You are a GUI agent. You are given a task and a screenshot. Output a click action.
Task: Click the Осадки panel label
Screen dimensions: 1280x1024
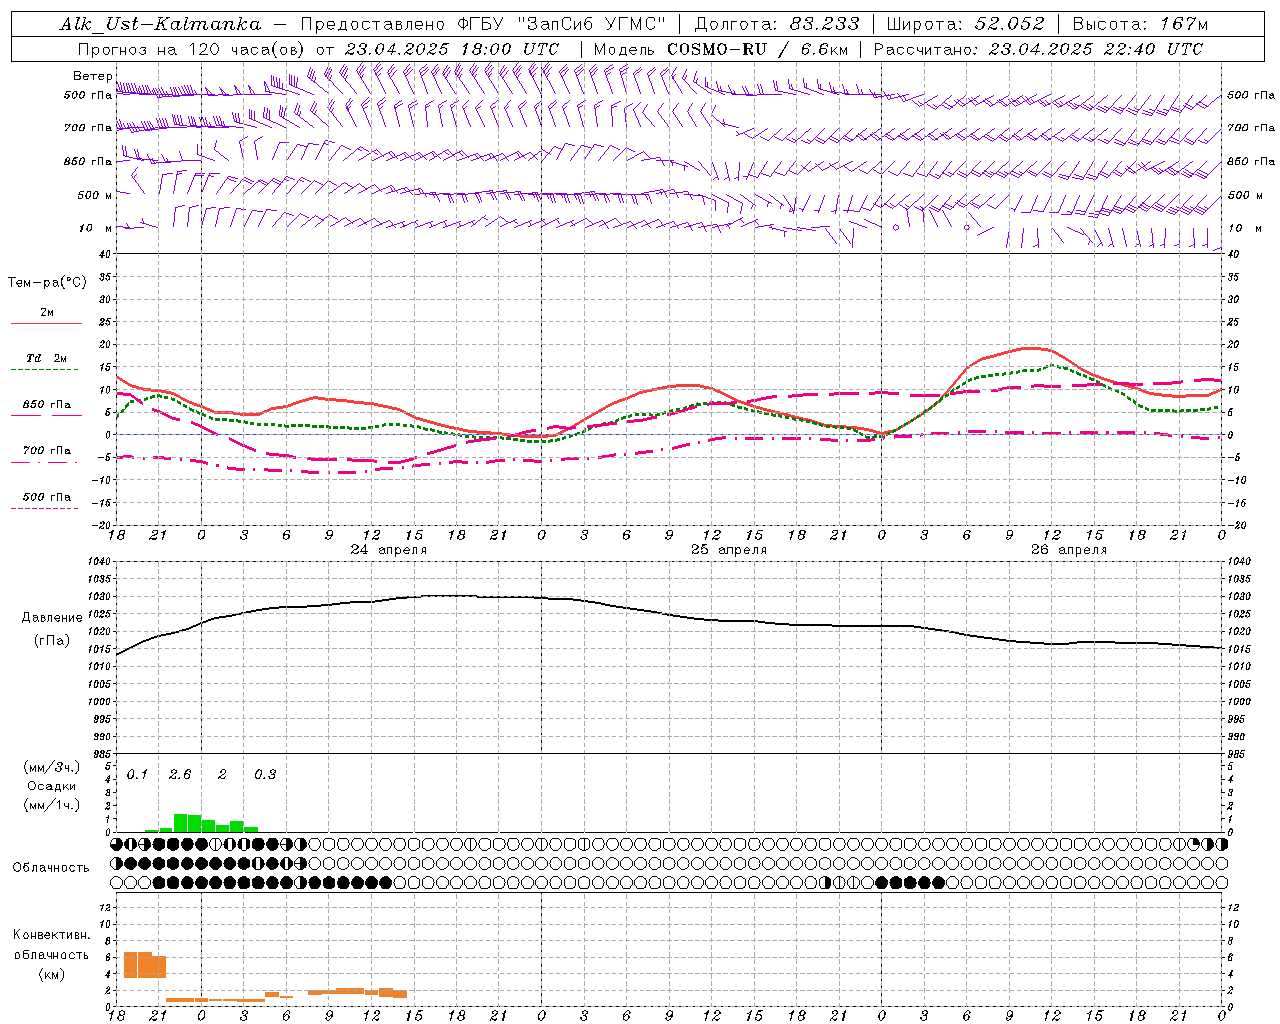[x=51, y=786]
